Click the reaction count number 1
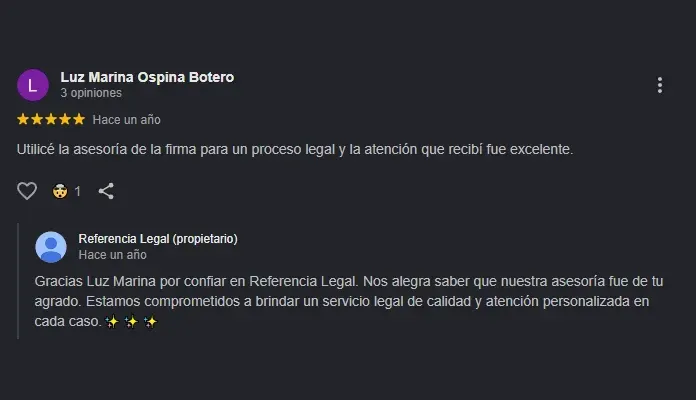Image resolution: width=696 pixels, height=400 pixels. click(x=77, y=192)
